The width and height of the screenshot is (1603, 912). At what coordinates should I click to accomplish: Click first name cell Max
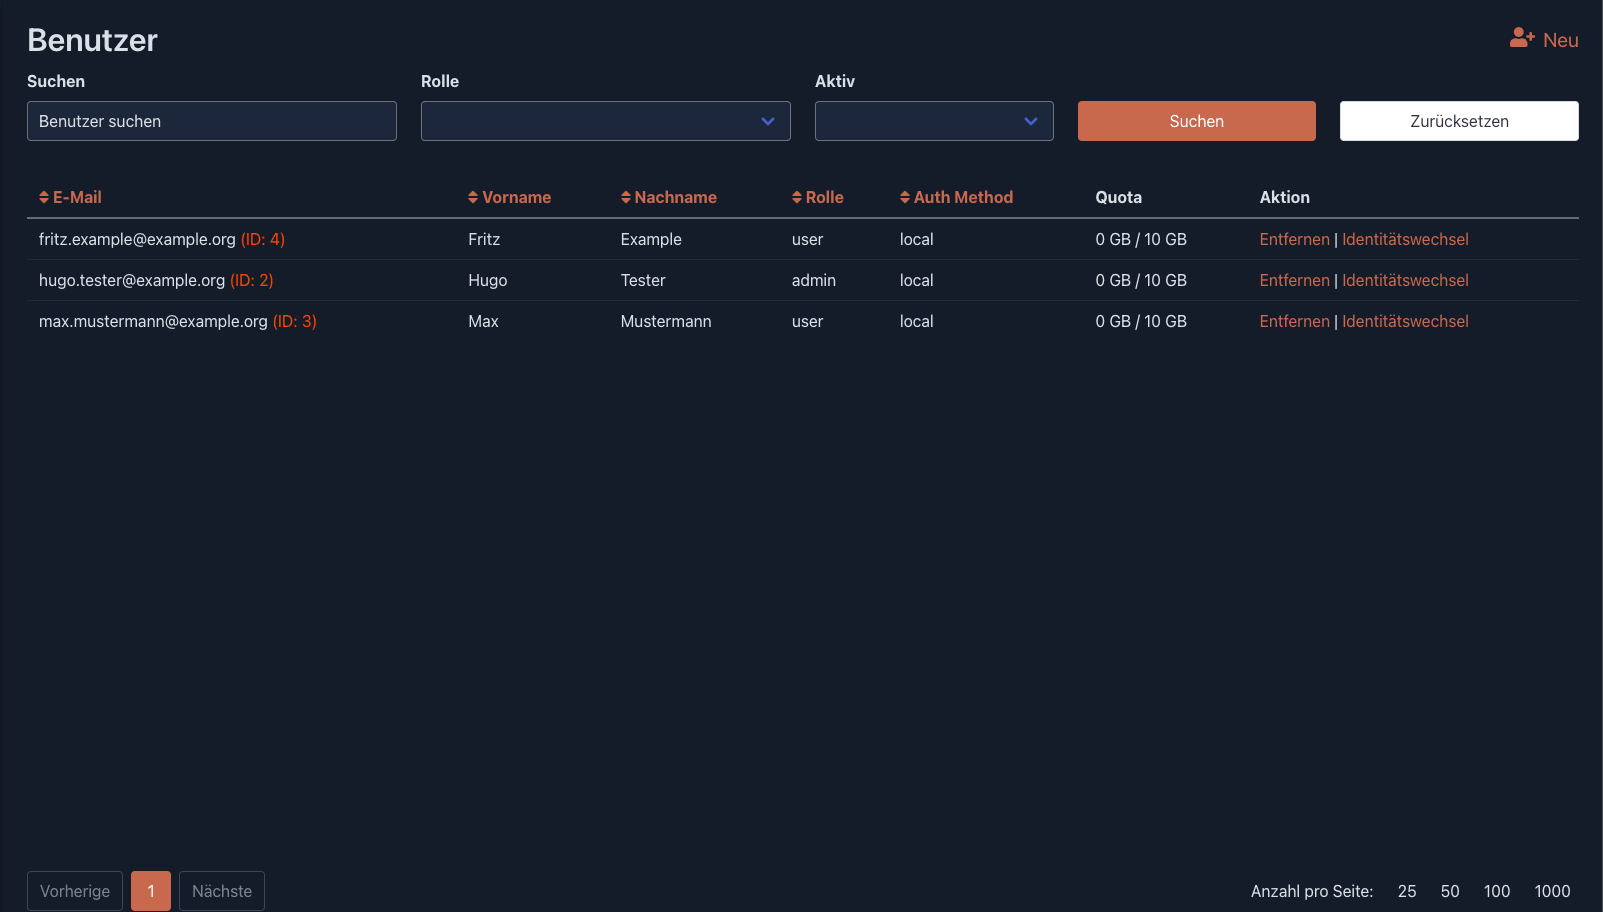click(x=483, y=321)
